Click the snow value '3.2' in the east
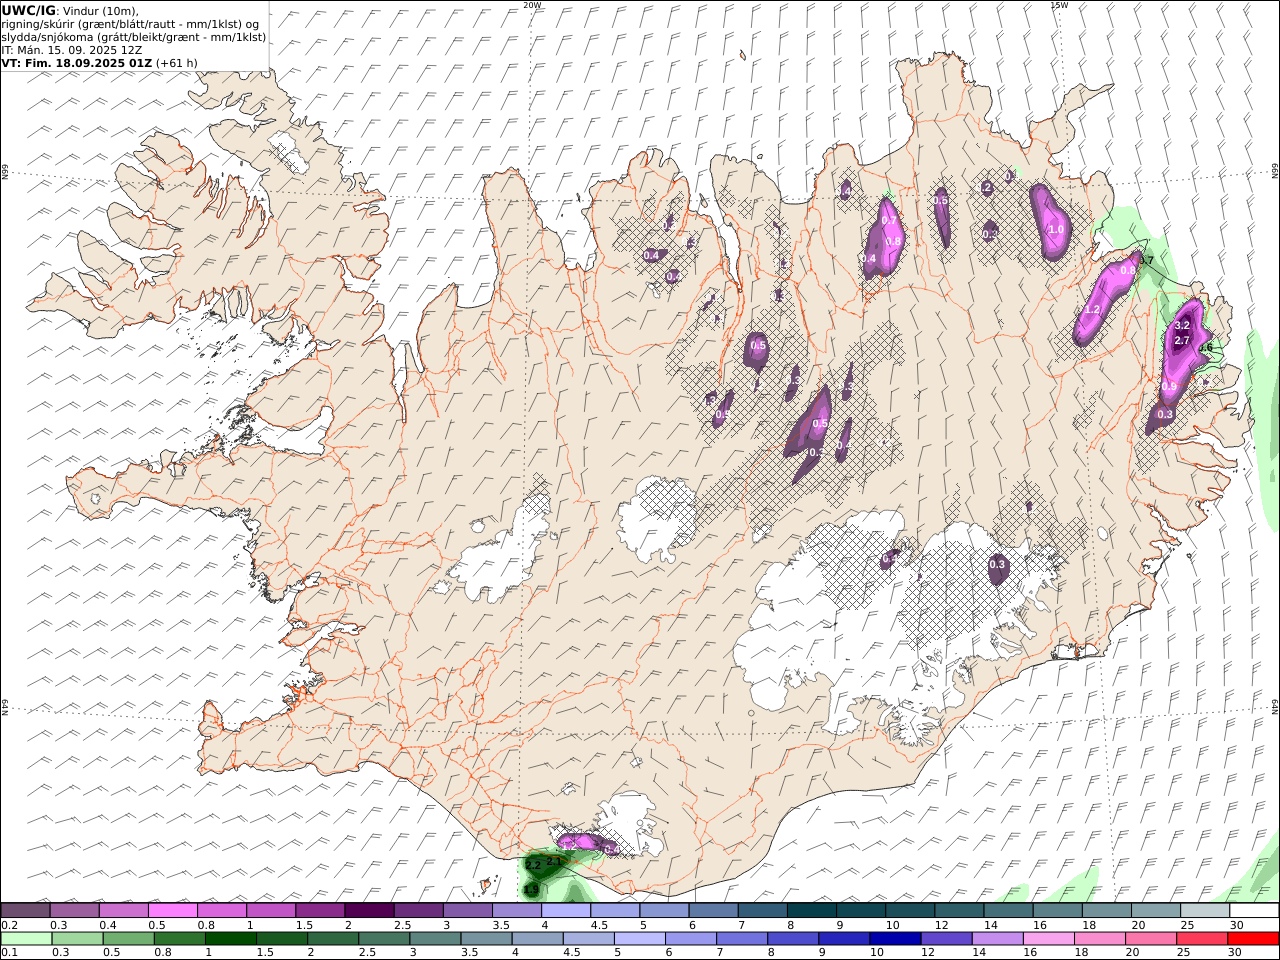Screen dimensions: 1280x960 click(x=1182, y=325)
